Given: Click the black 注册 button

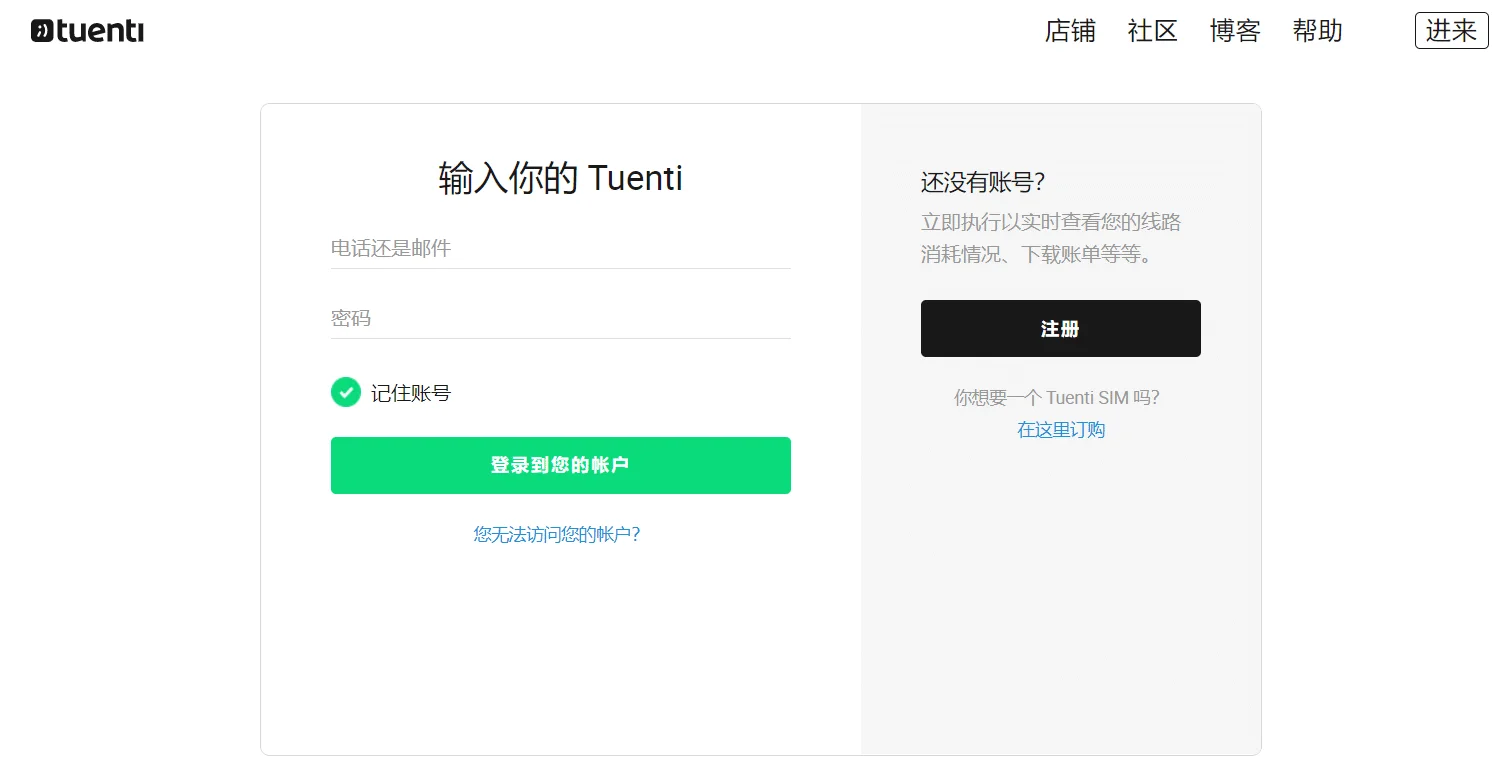Looking at the screenshot, I should [x=1060, y=328].
